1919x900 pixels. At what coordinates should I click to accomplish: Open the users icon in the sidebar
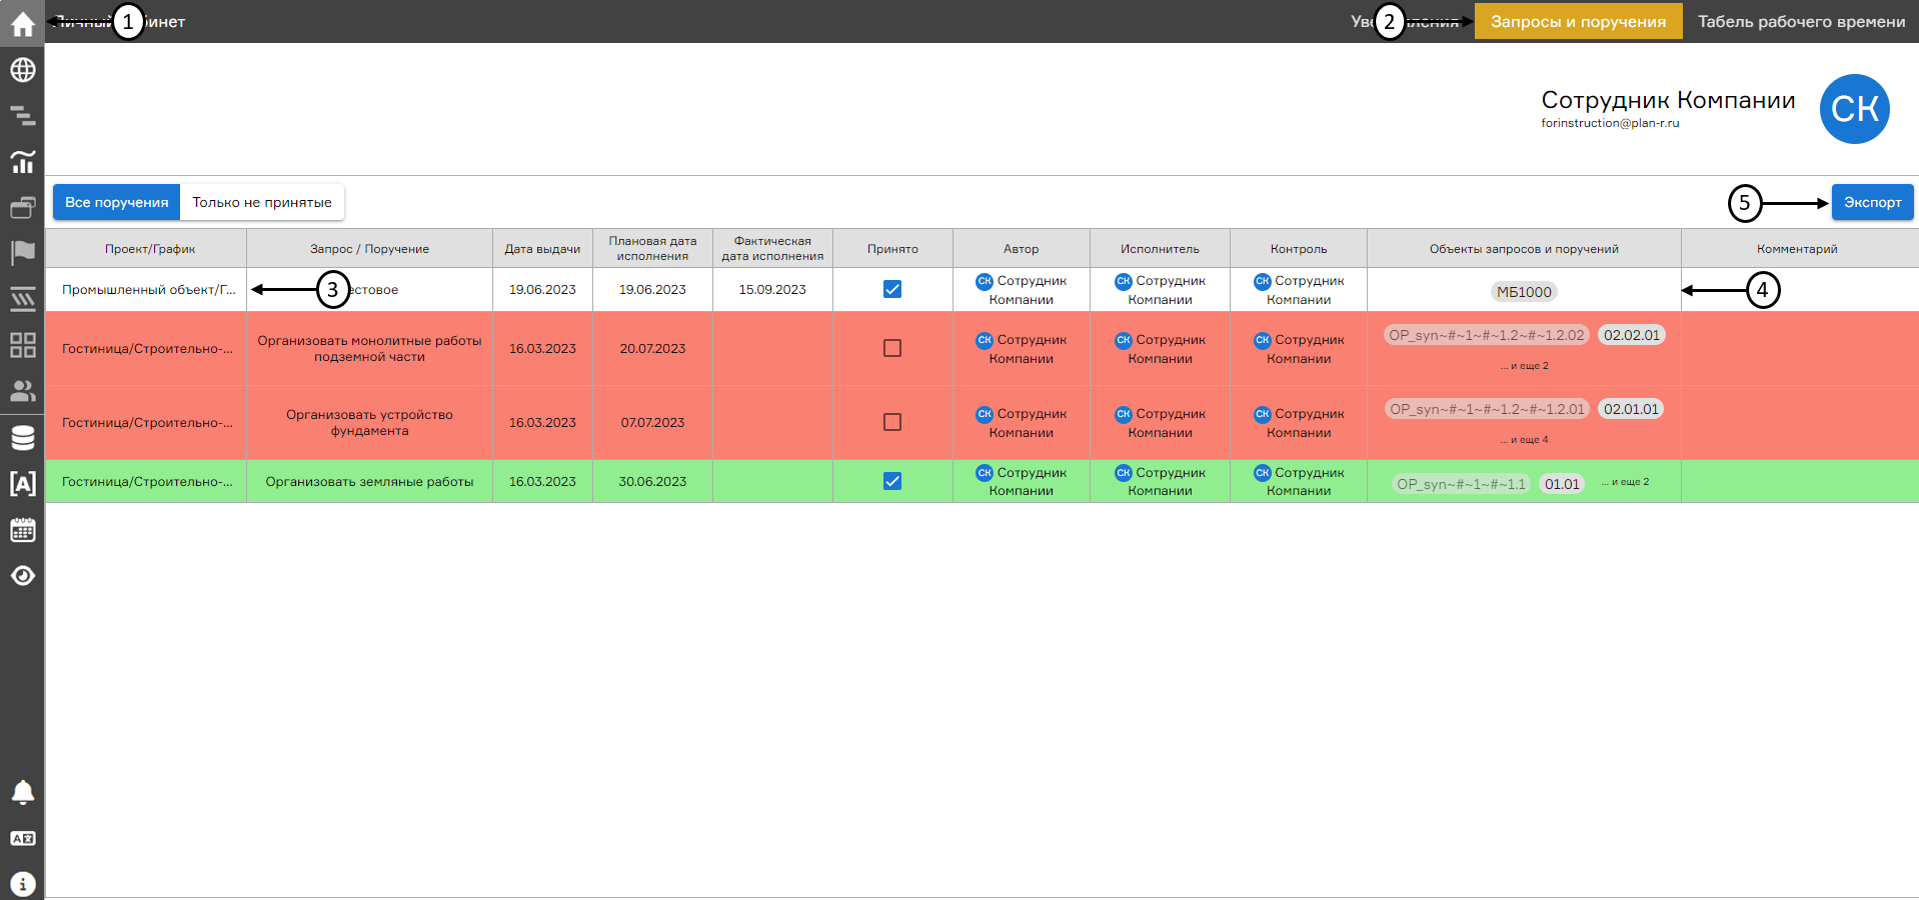(22, 391)
